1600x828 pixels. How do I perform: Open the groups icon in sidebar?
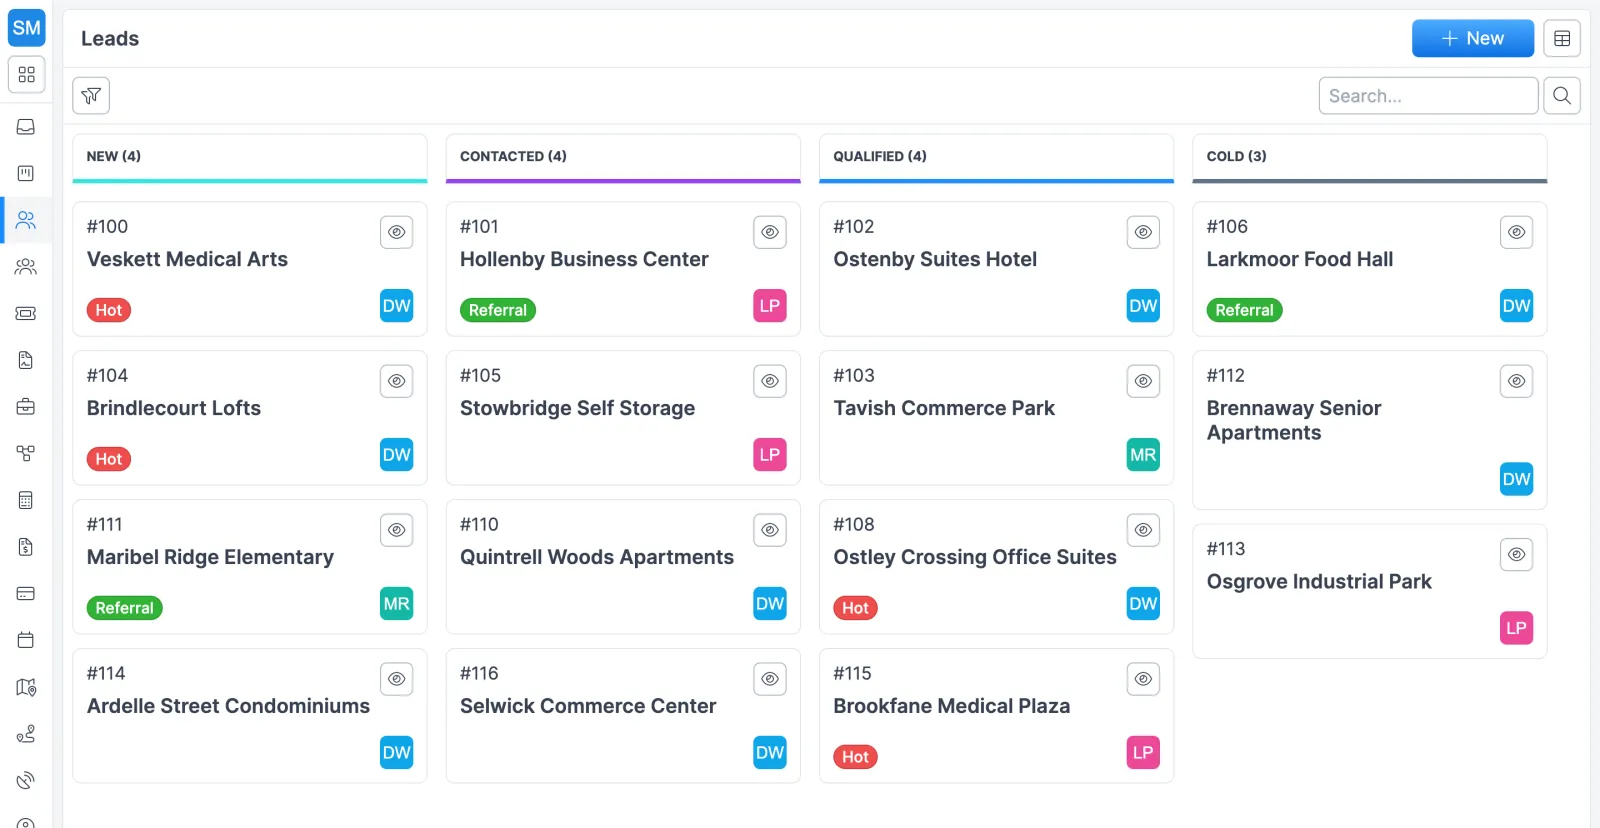[x=26, y=267]
